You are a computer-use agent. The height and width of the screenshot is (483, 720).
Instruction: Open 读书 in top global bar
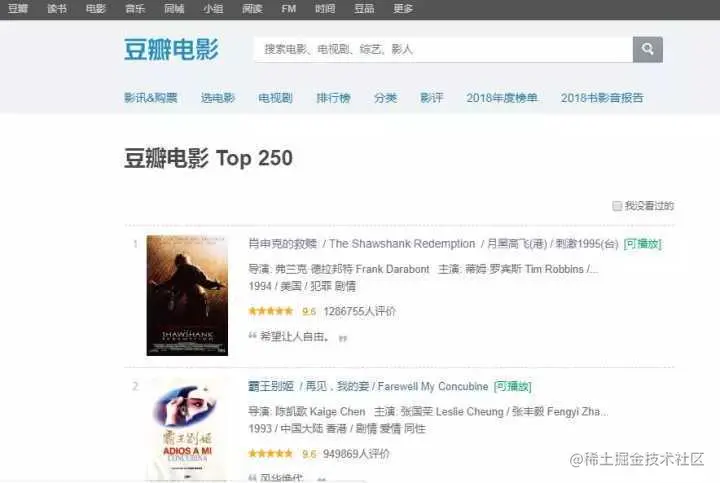(57, 8)
